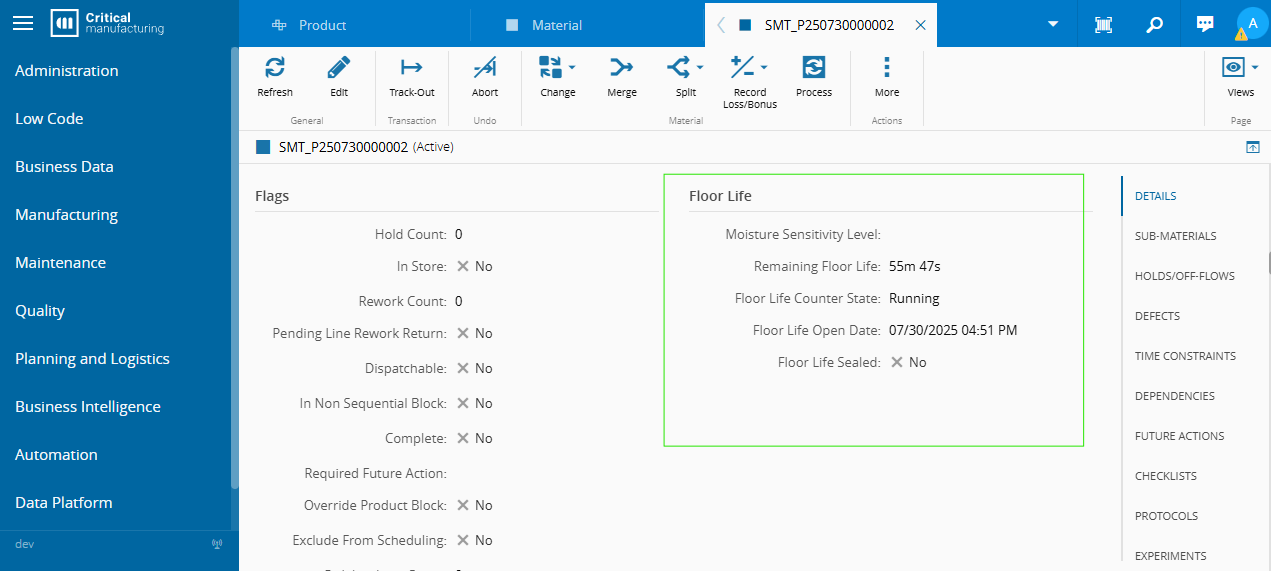
Task: Click the Merge material icon
Action: click(x=622, y=68)
